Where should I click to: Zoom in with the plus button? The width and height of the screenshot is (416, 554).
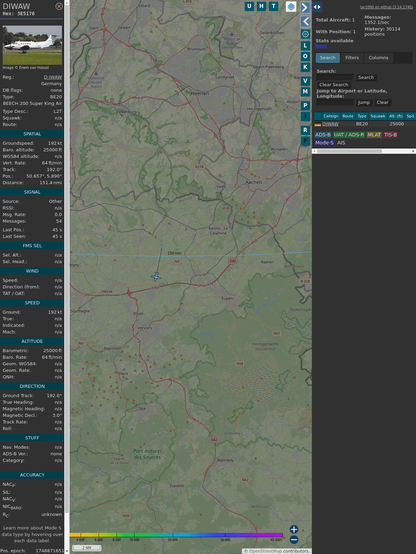point(294,529)
